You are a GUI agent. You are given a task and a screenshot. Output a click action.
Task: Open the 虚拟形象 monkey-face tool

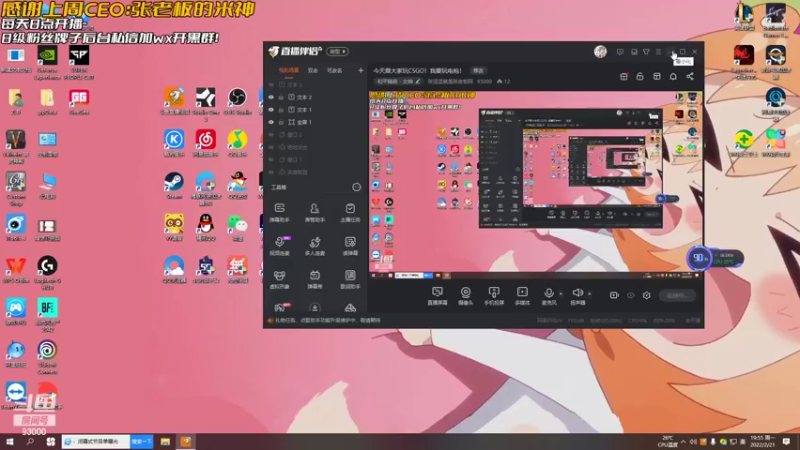(279, 279)
